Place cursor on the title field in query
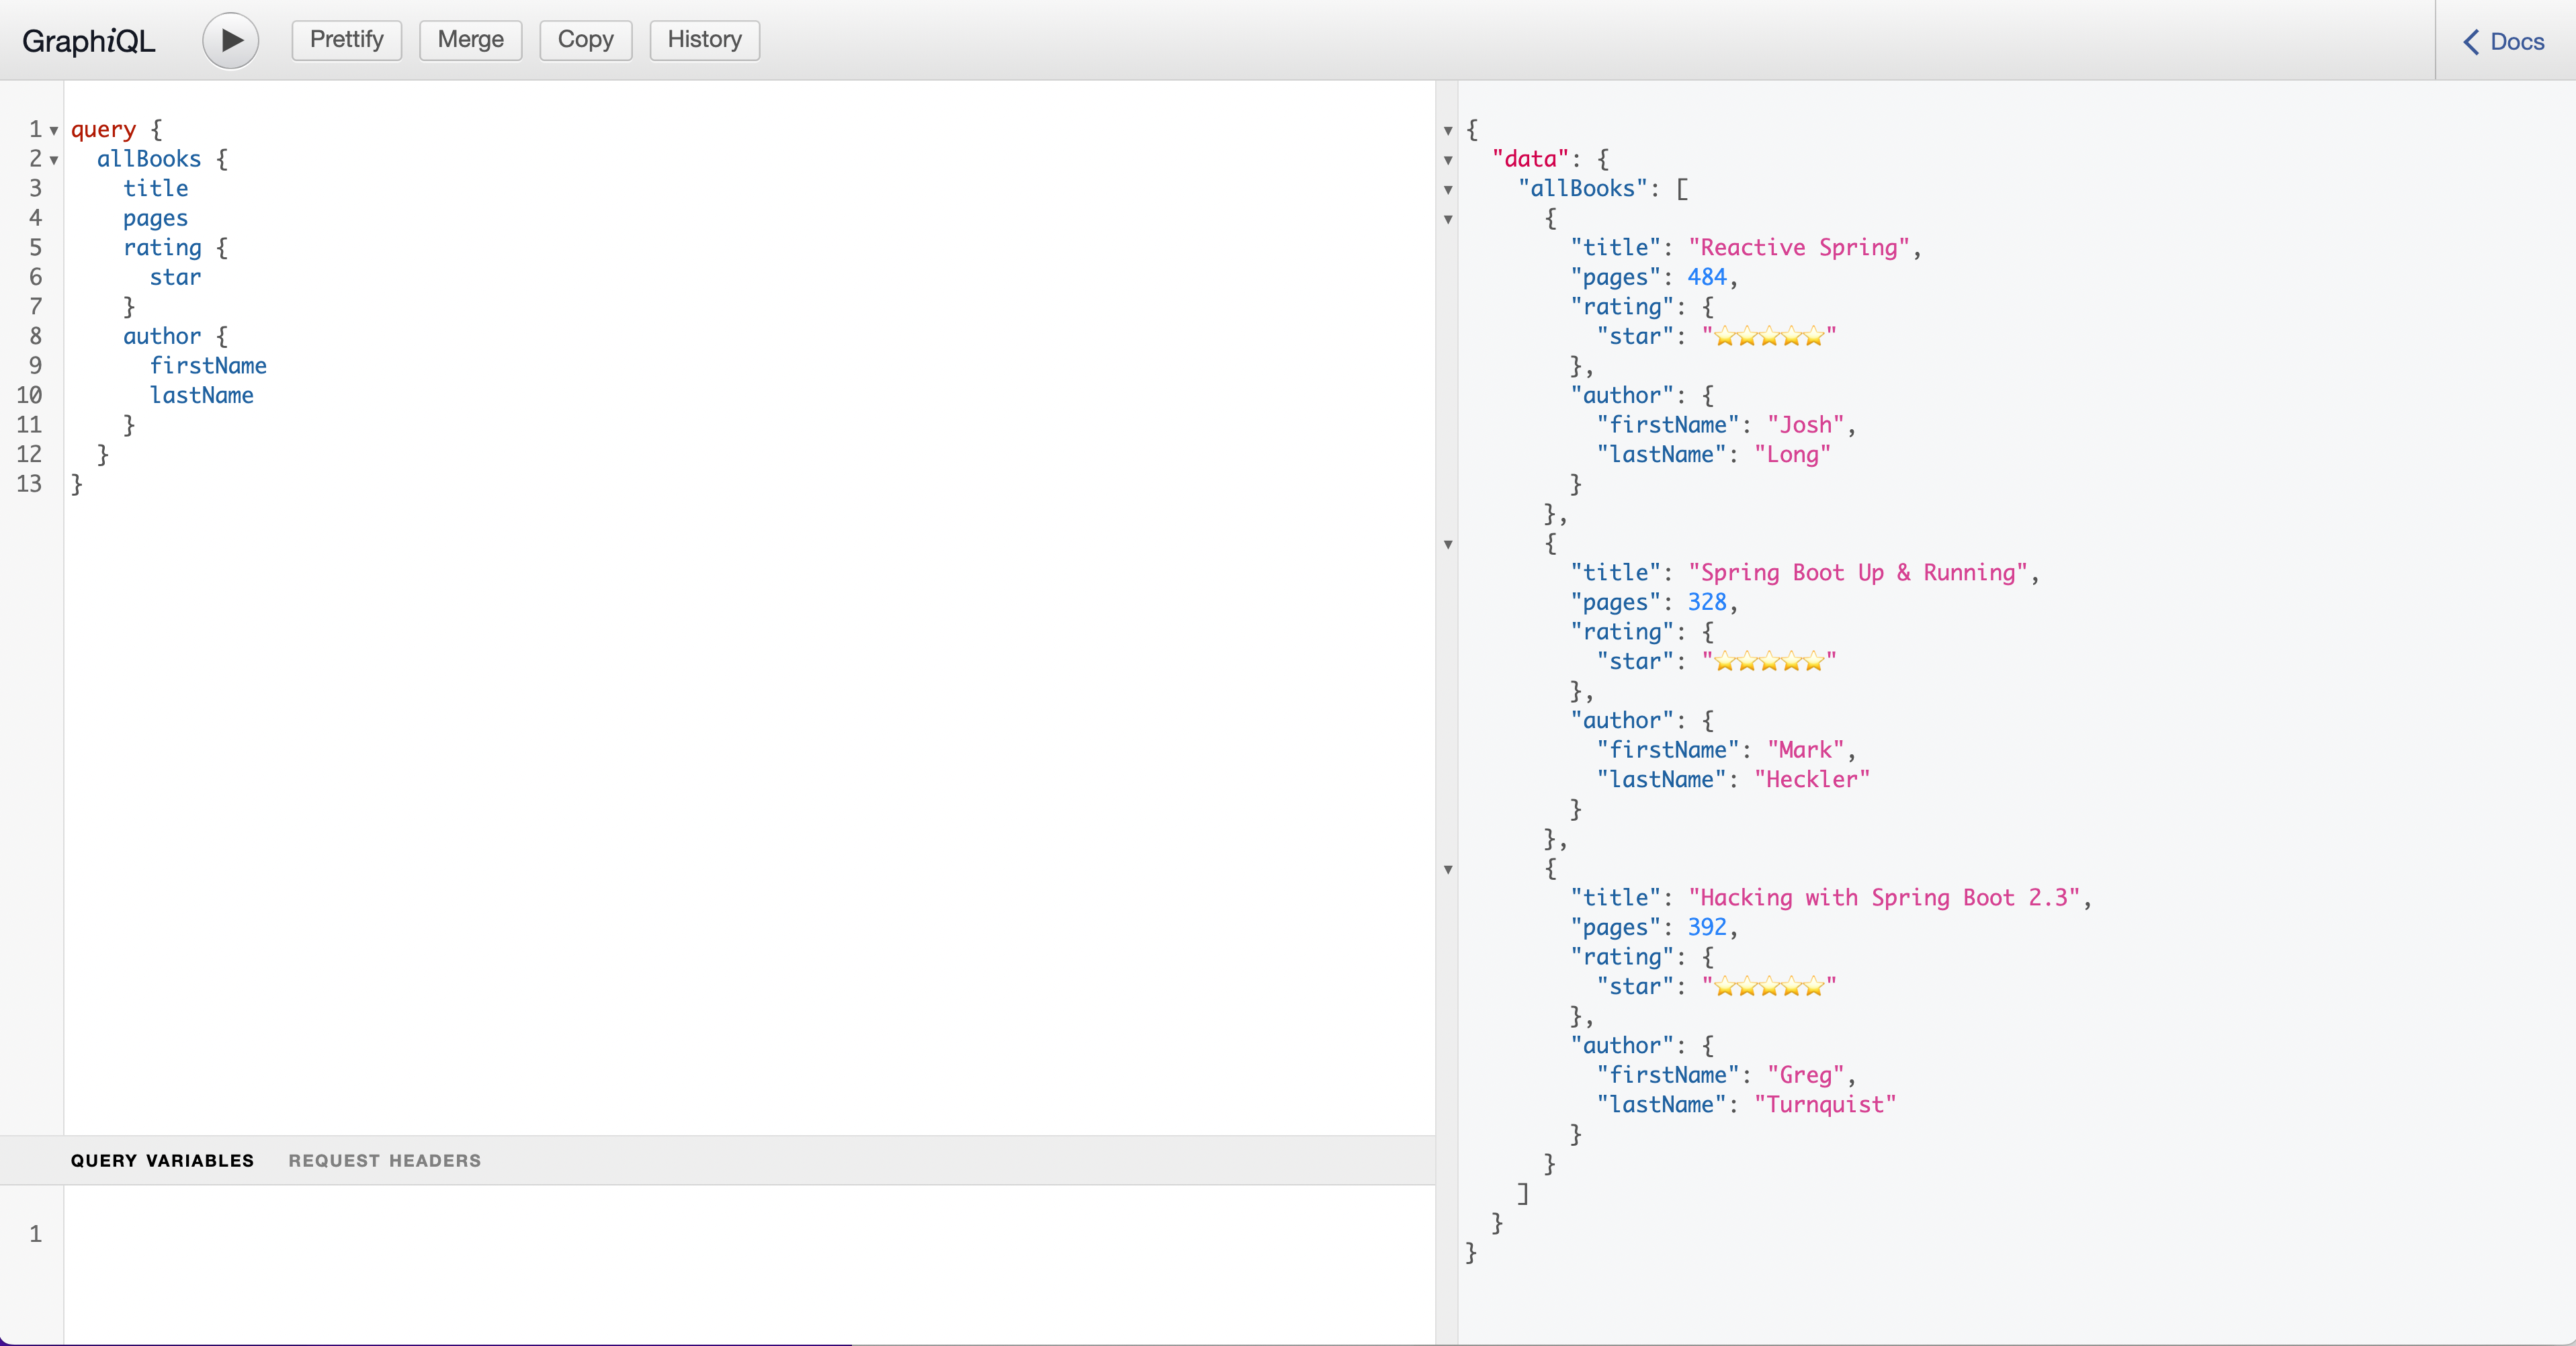The height and width of the screenshot is (1346, 2576). pyautogui.click(x=156, y=188)
